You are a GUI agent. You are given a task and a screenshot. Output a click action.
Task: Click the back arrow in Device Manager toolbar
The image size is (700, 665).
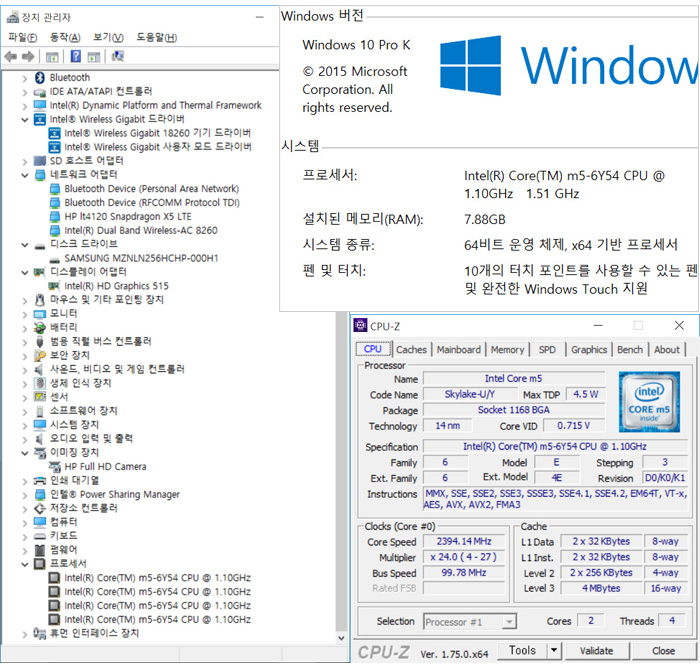coord(11,57)
